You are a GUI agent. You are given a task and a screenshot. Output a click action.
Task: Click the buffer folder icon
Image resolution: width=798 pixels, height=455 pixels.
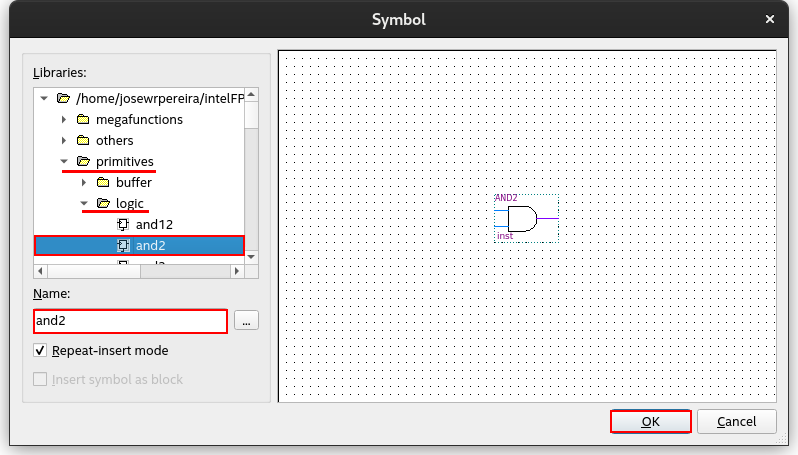[x=103, y=182]
